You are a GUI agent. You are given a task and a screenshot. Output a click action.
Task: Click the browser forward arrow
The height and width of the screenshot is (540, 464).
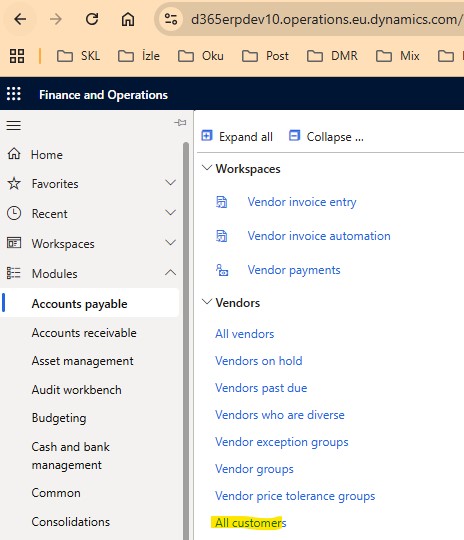tap(55, 19)
